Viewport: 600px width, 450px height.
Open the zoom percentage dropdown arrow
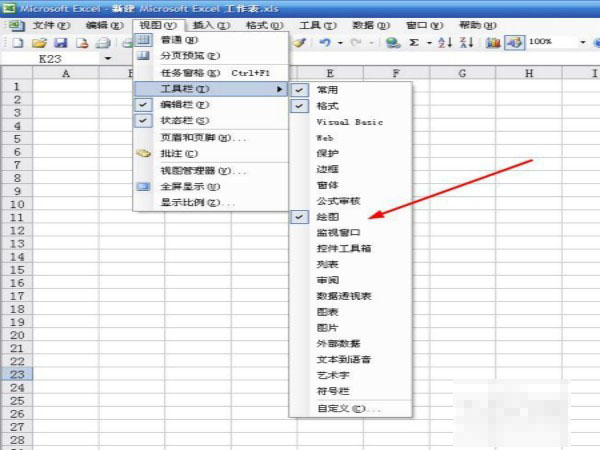pos(583,42)
